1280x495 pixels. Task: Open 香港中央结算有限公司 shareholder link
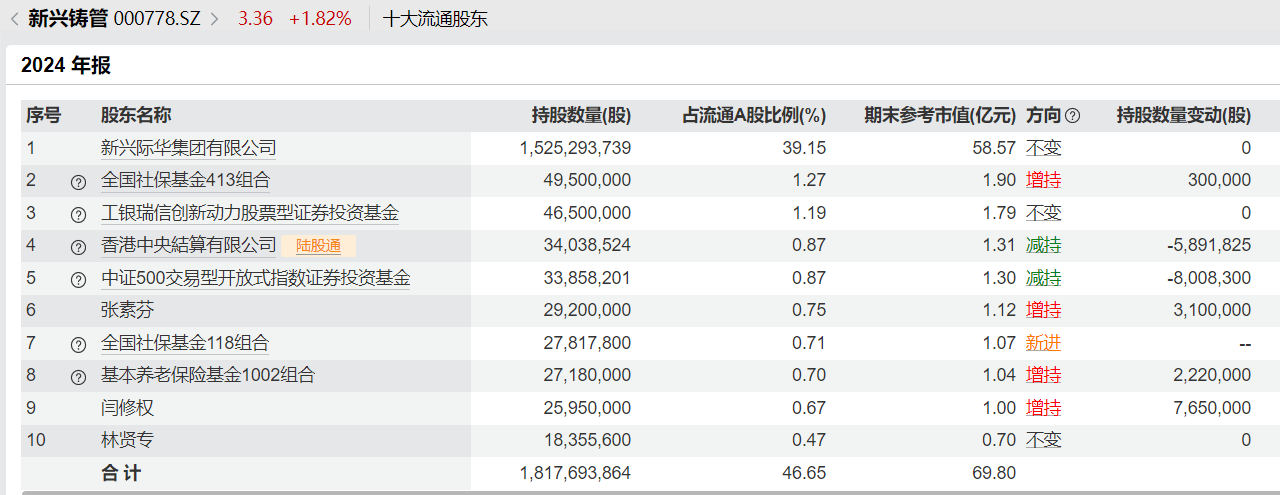(x=188, y=246)
